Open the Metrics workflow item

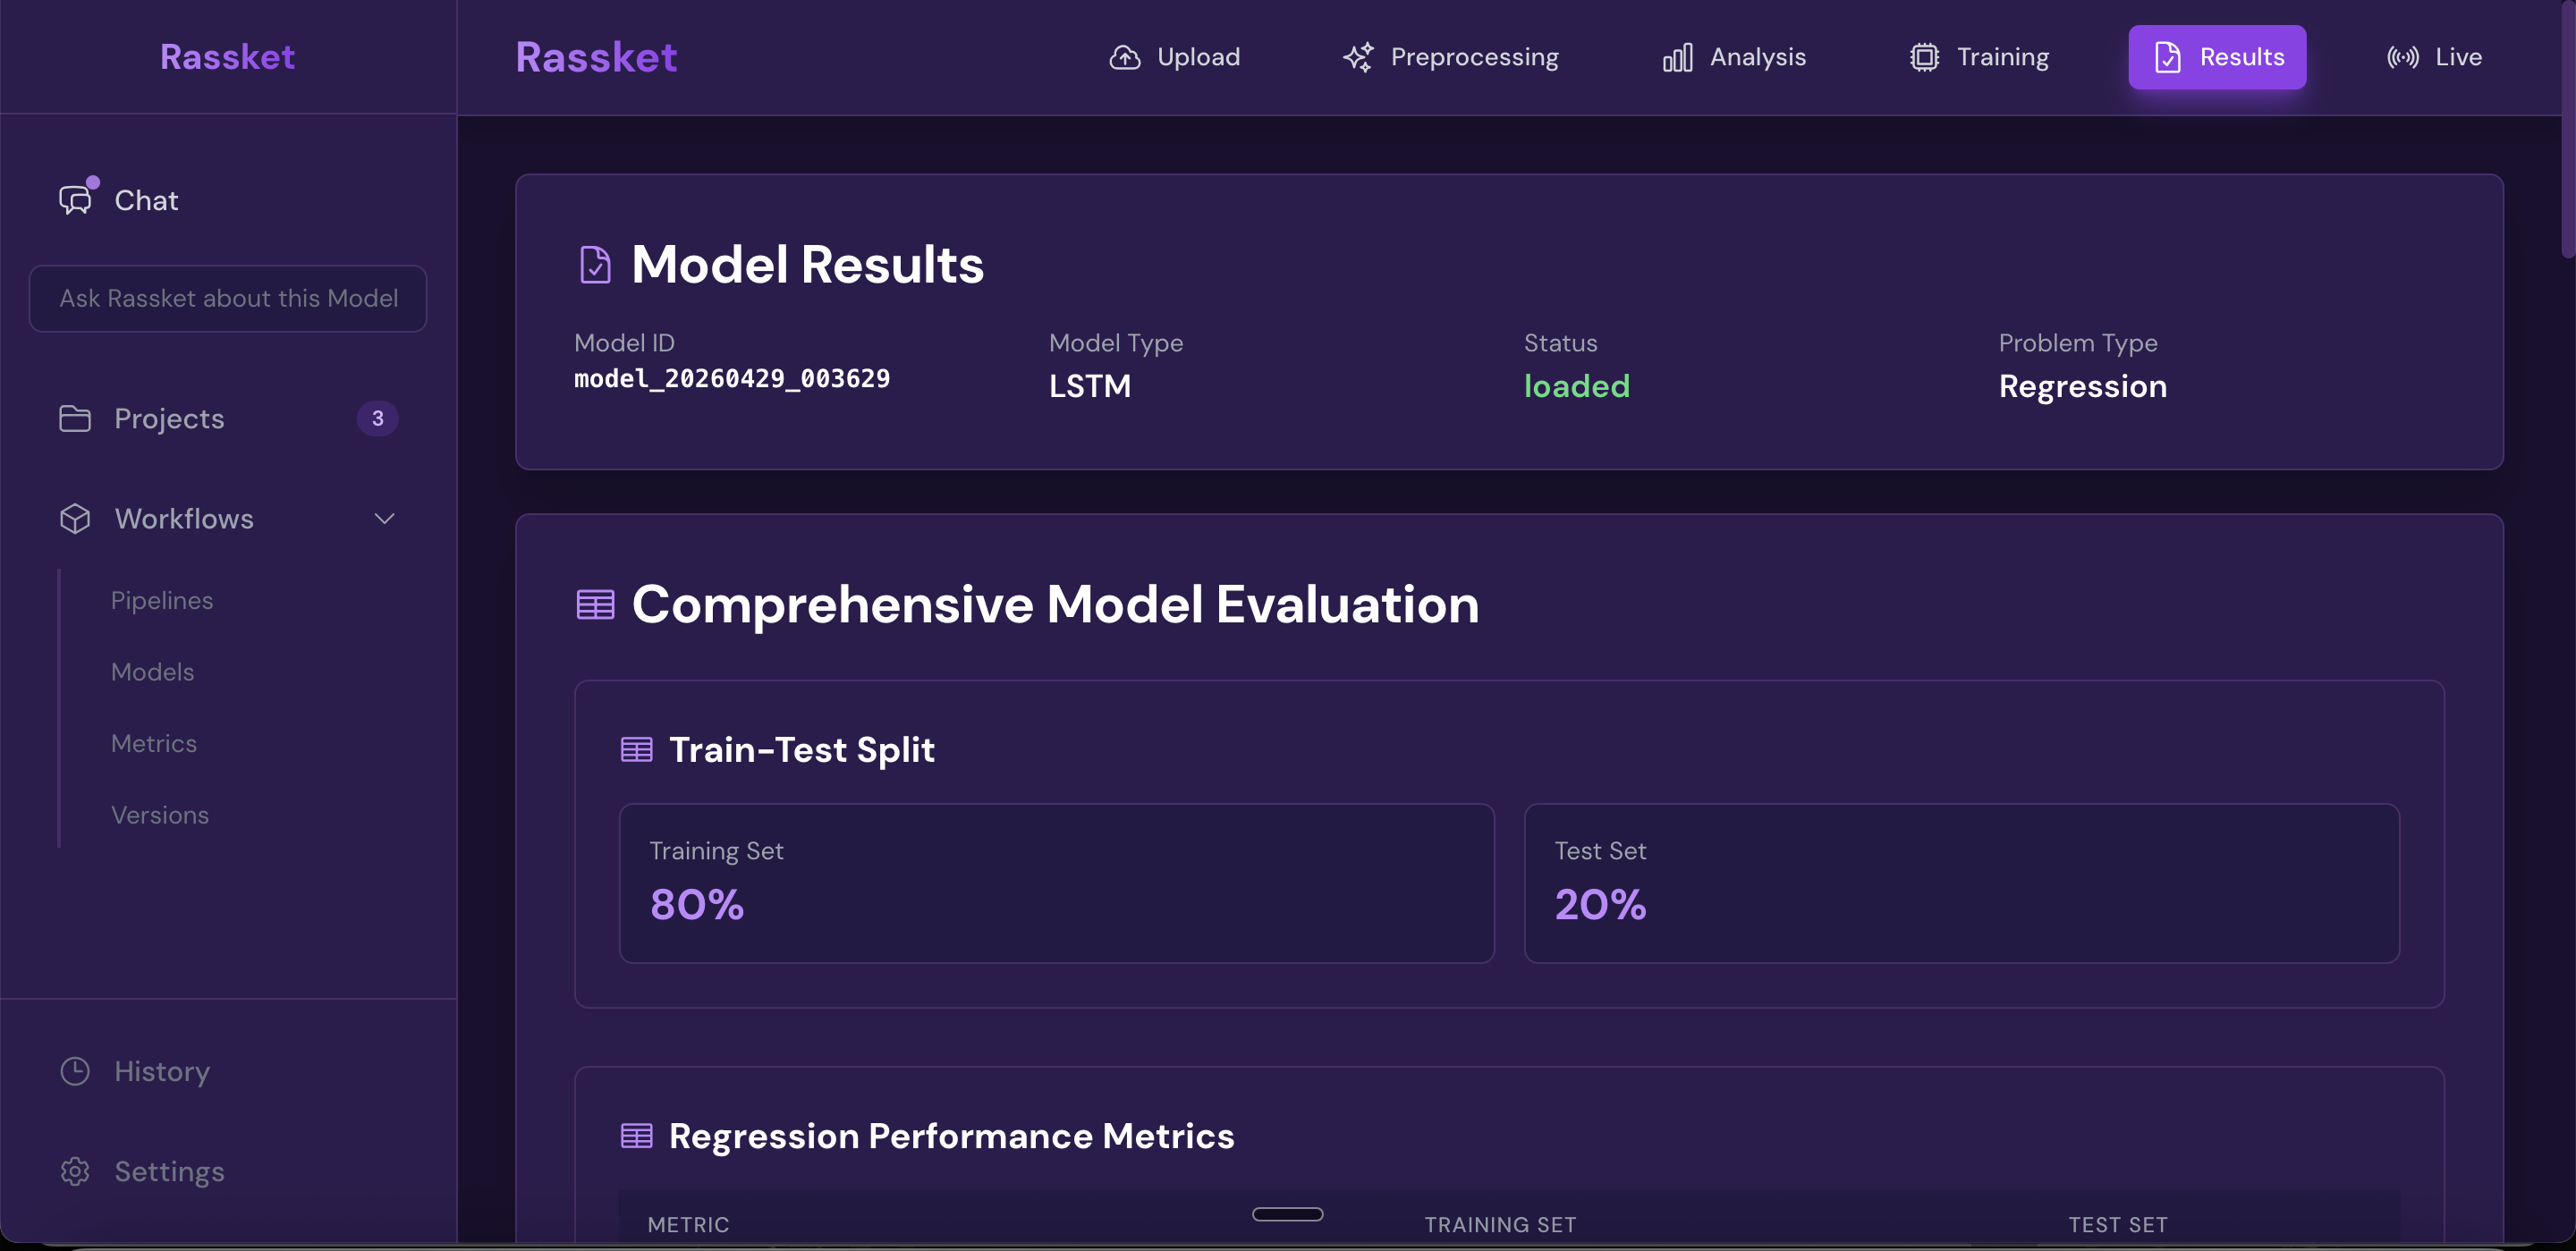click(154, 743)
